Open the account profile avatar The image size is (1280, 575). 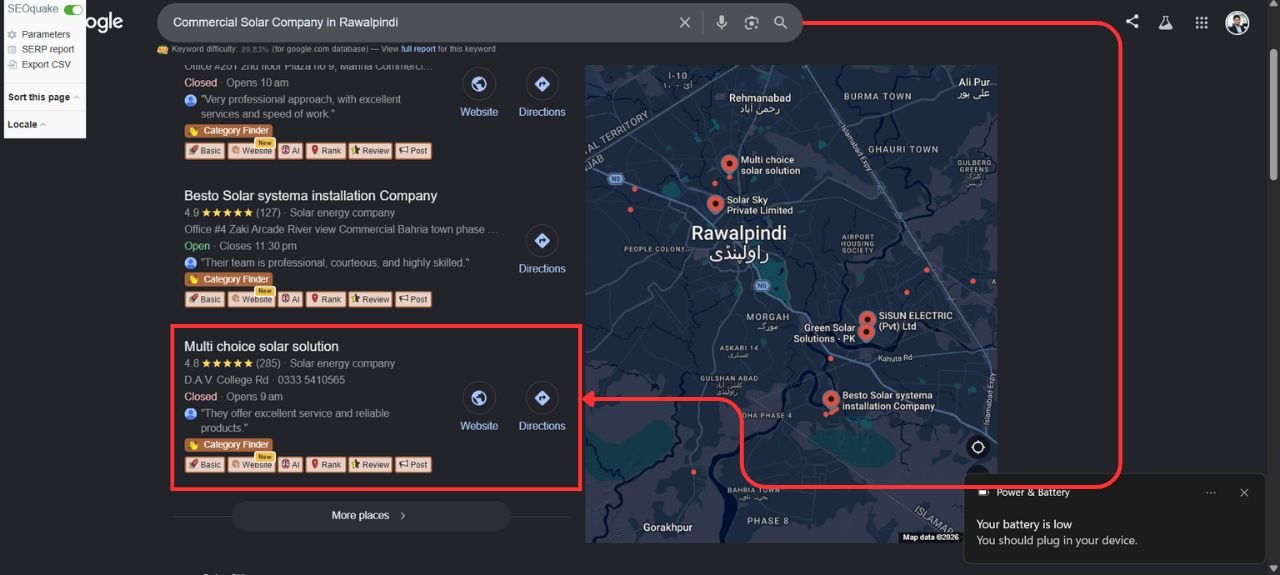tap(1238, 22)
